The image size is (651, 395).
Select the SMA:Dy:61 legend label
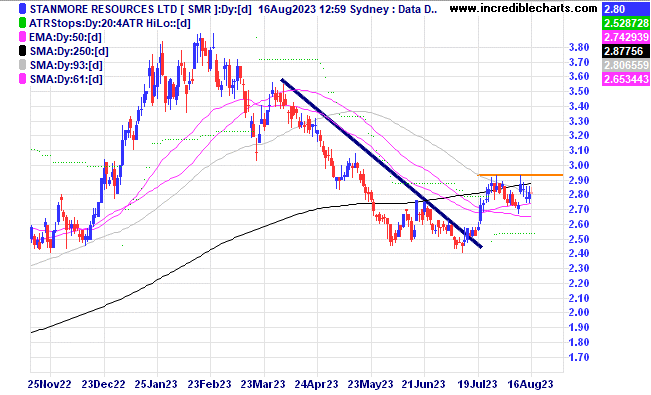(66, 79)
